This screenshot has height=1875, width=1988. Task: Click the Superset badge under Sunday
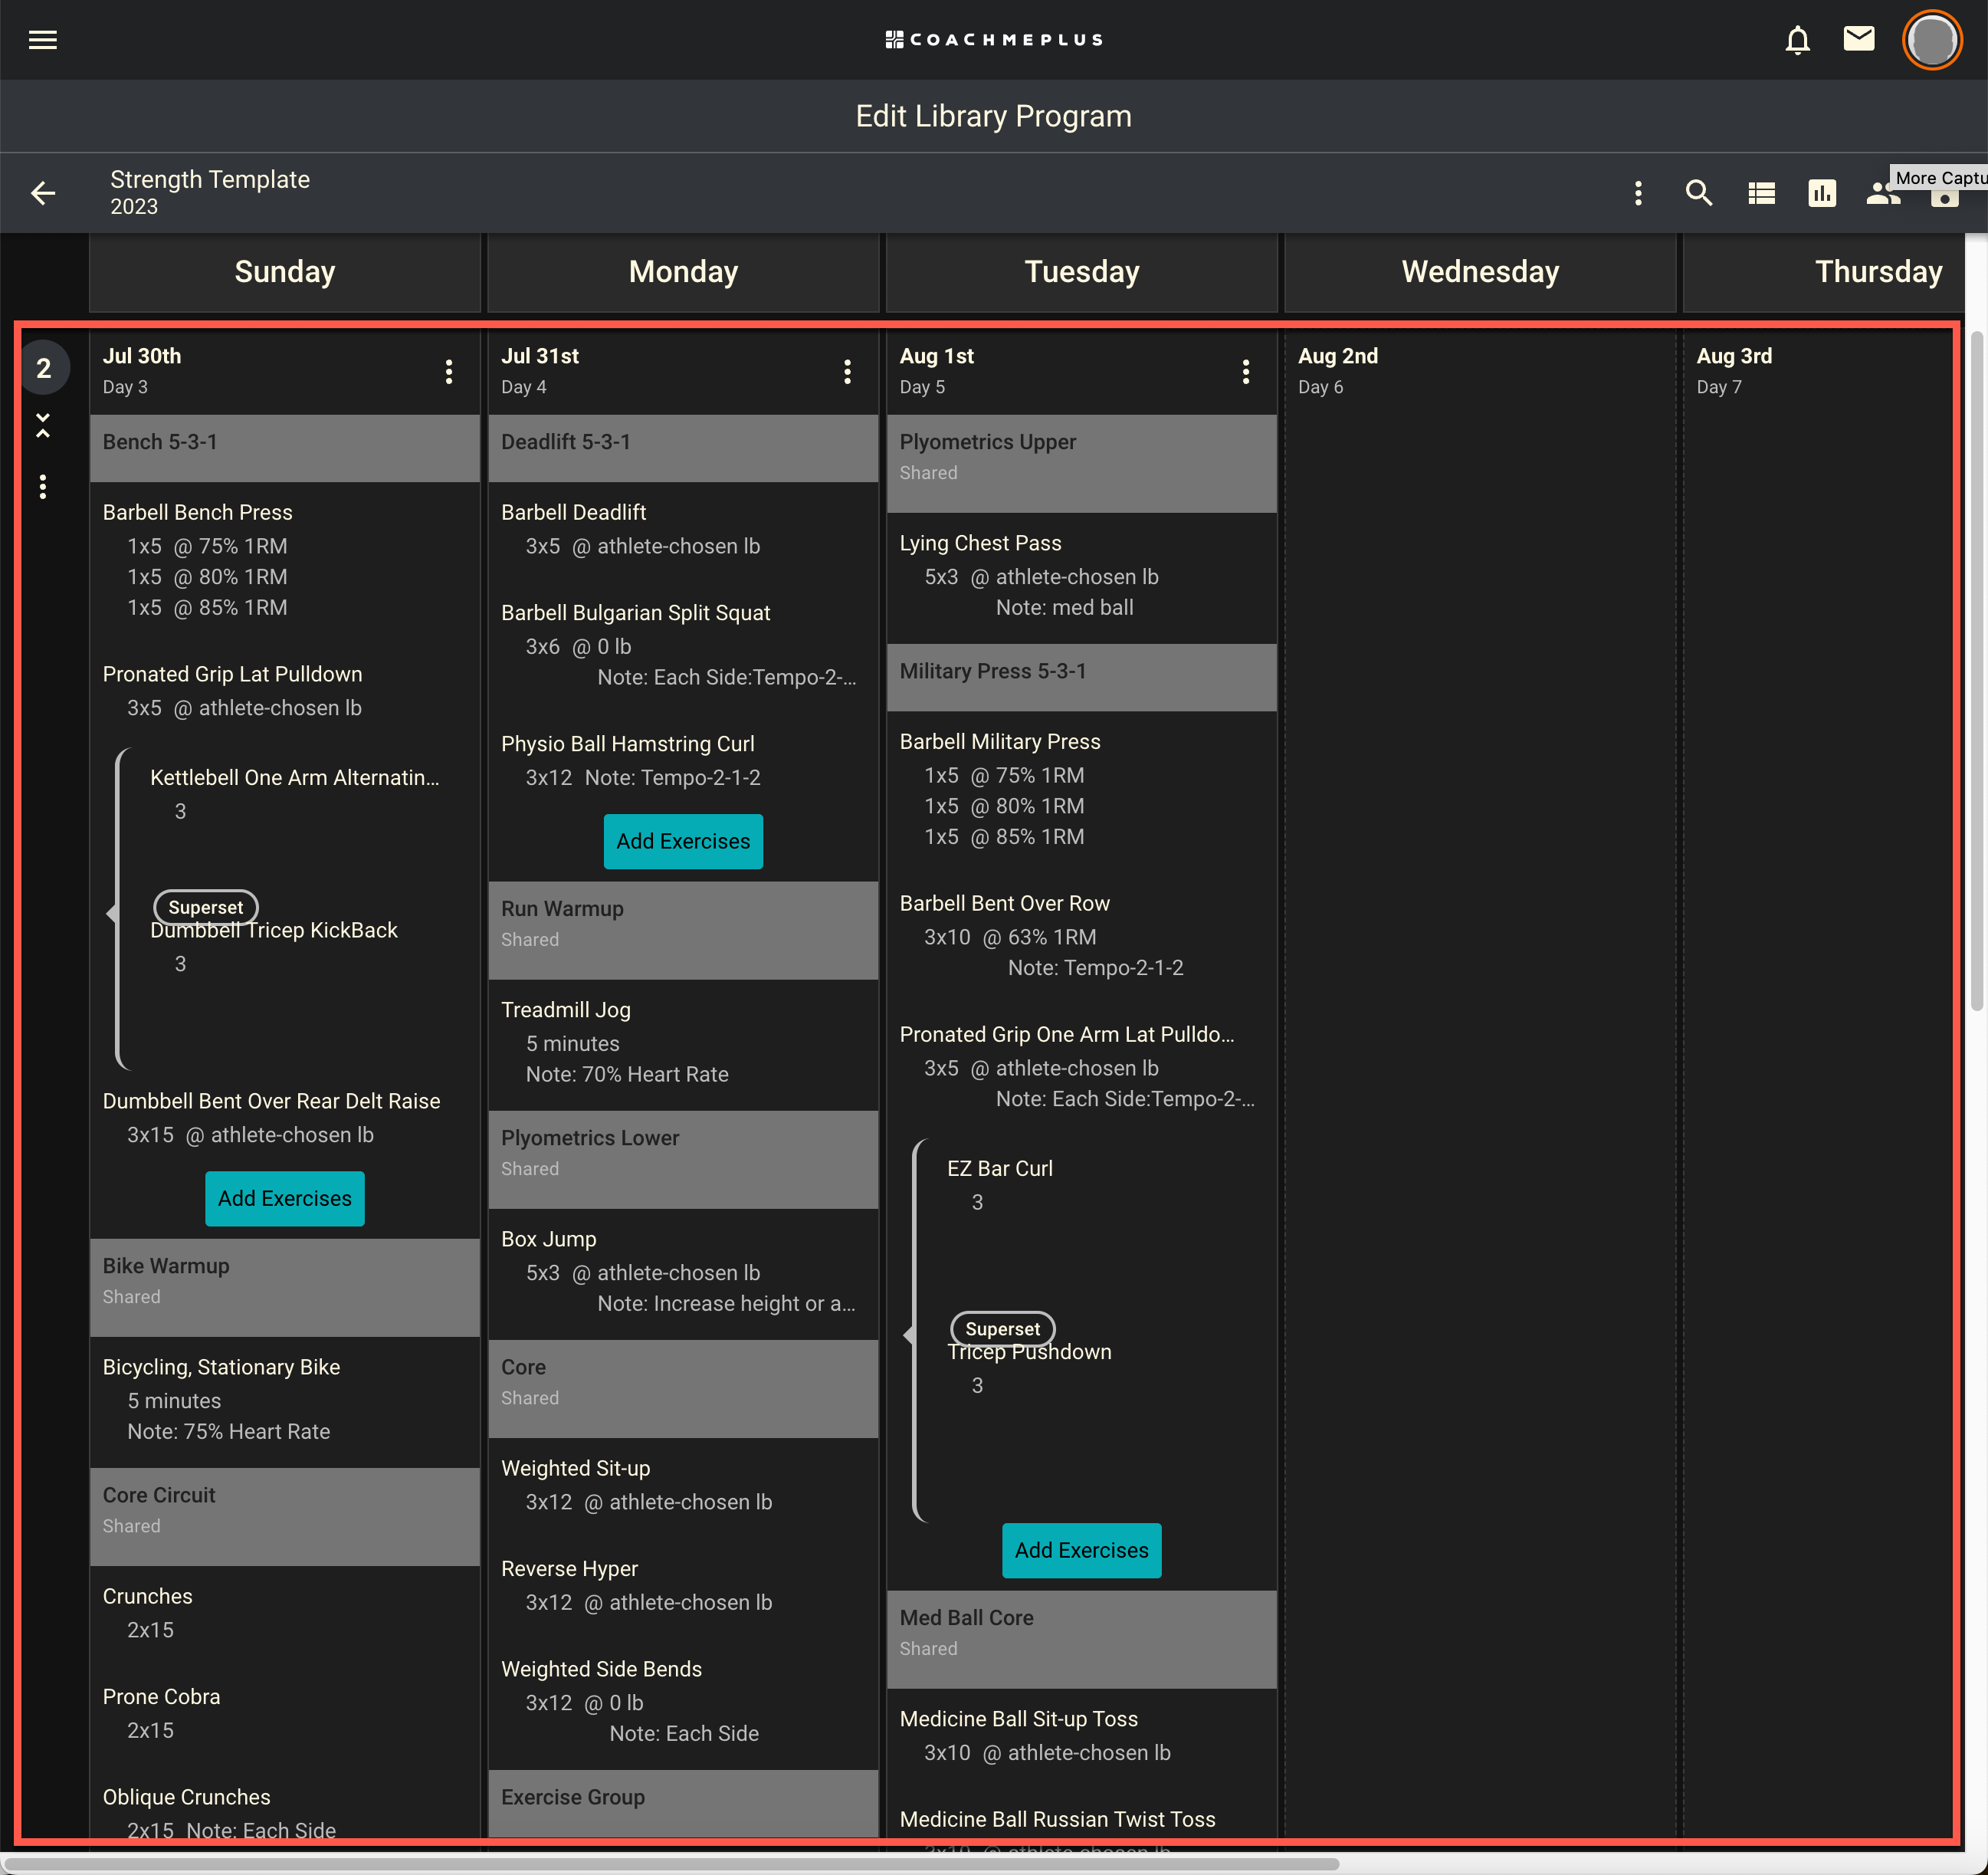click(206, 907)
